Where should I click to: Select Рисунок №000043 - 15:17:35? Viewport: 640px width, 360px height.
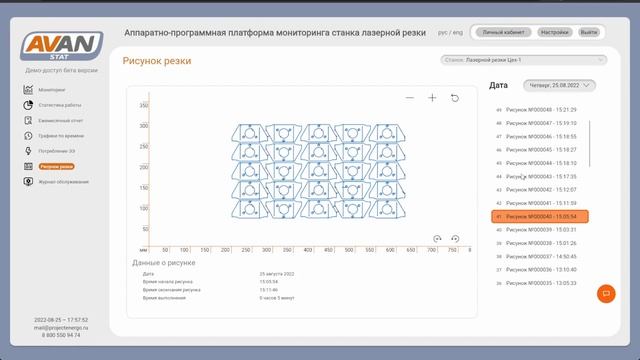[540, 177]
